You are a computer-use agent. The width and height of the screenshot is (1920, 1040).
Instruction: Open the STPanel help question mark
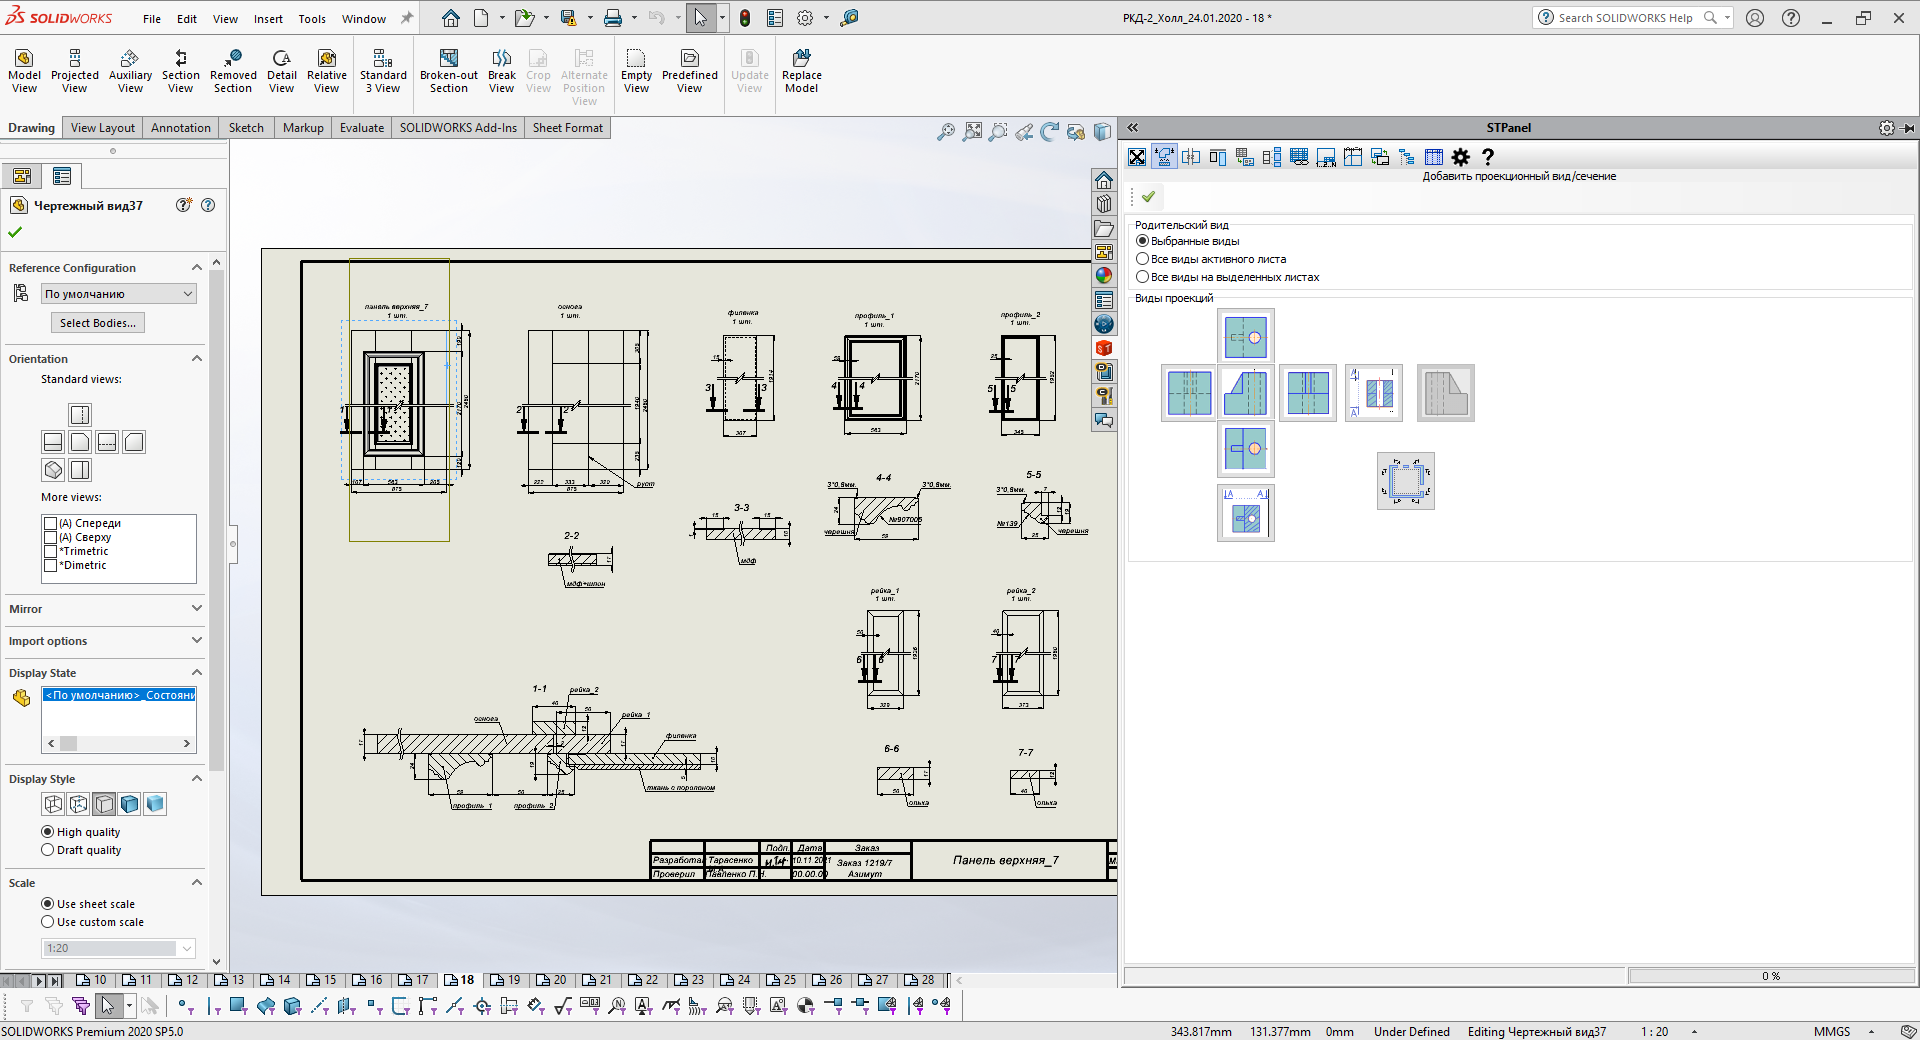tap(1488, 157)
